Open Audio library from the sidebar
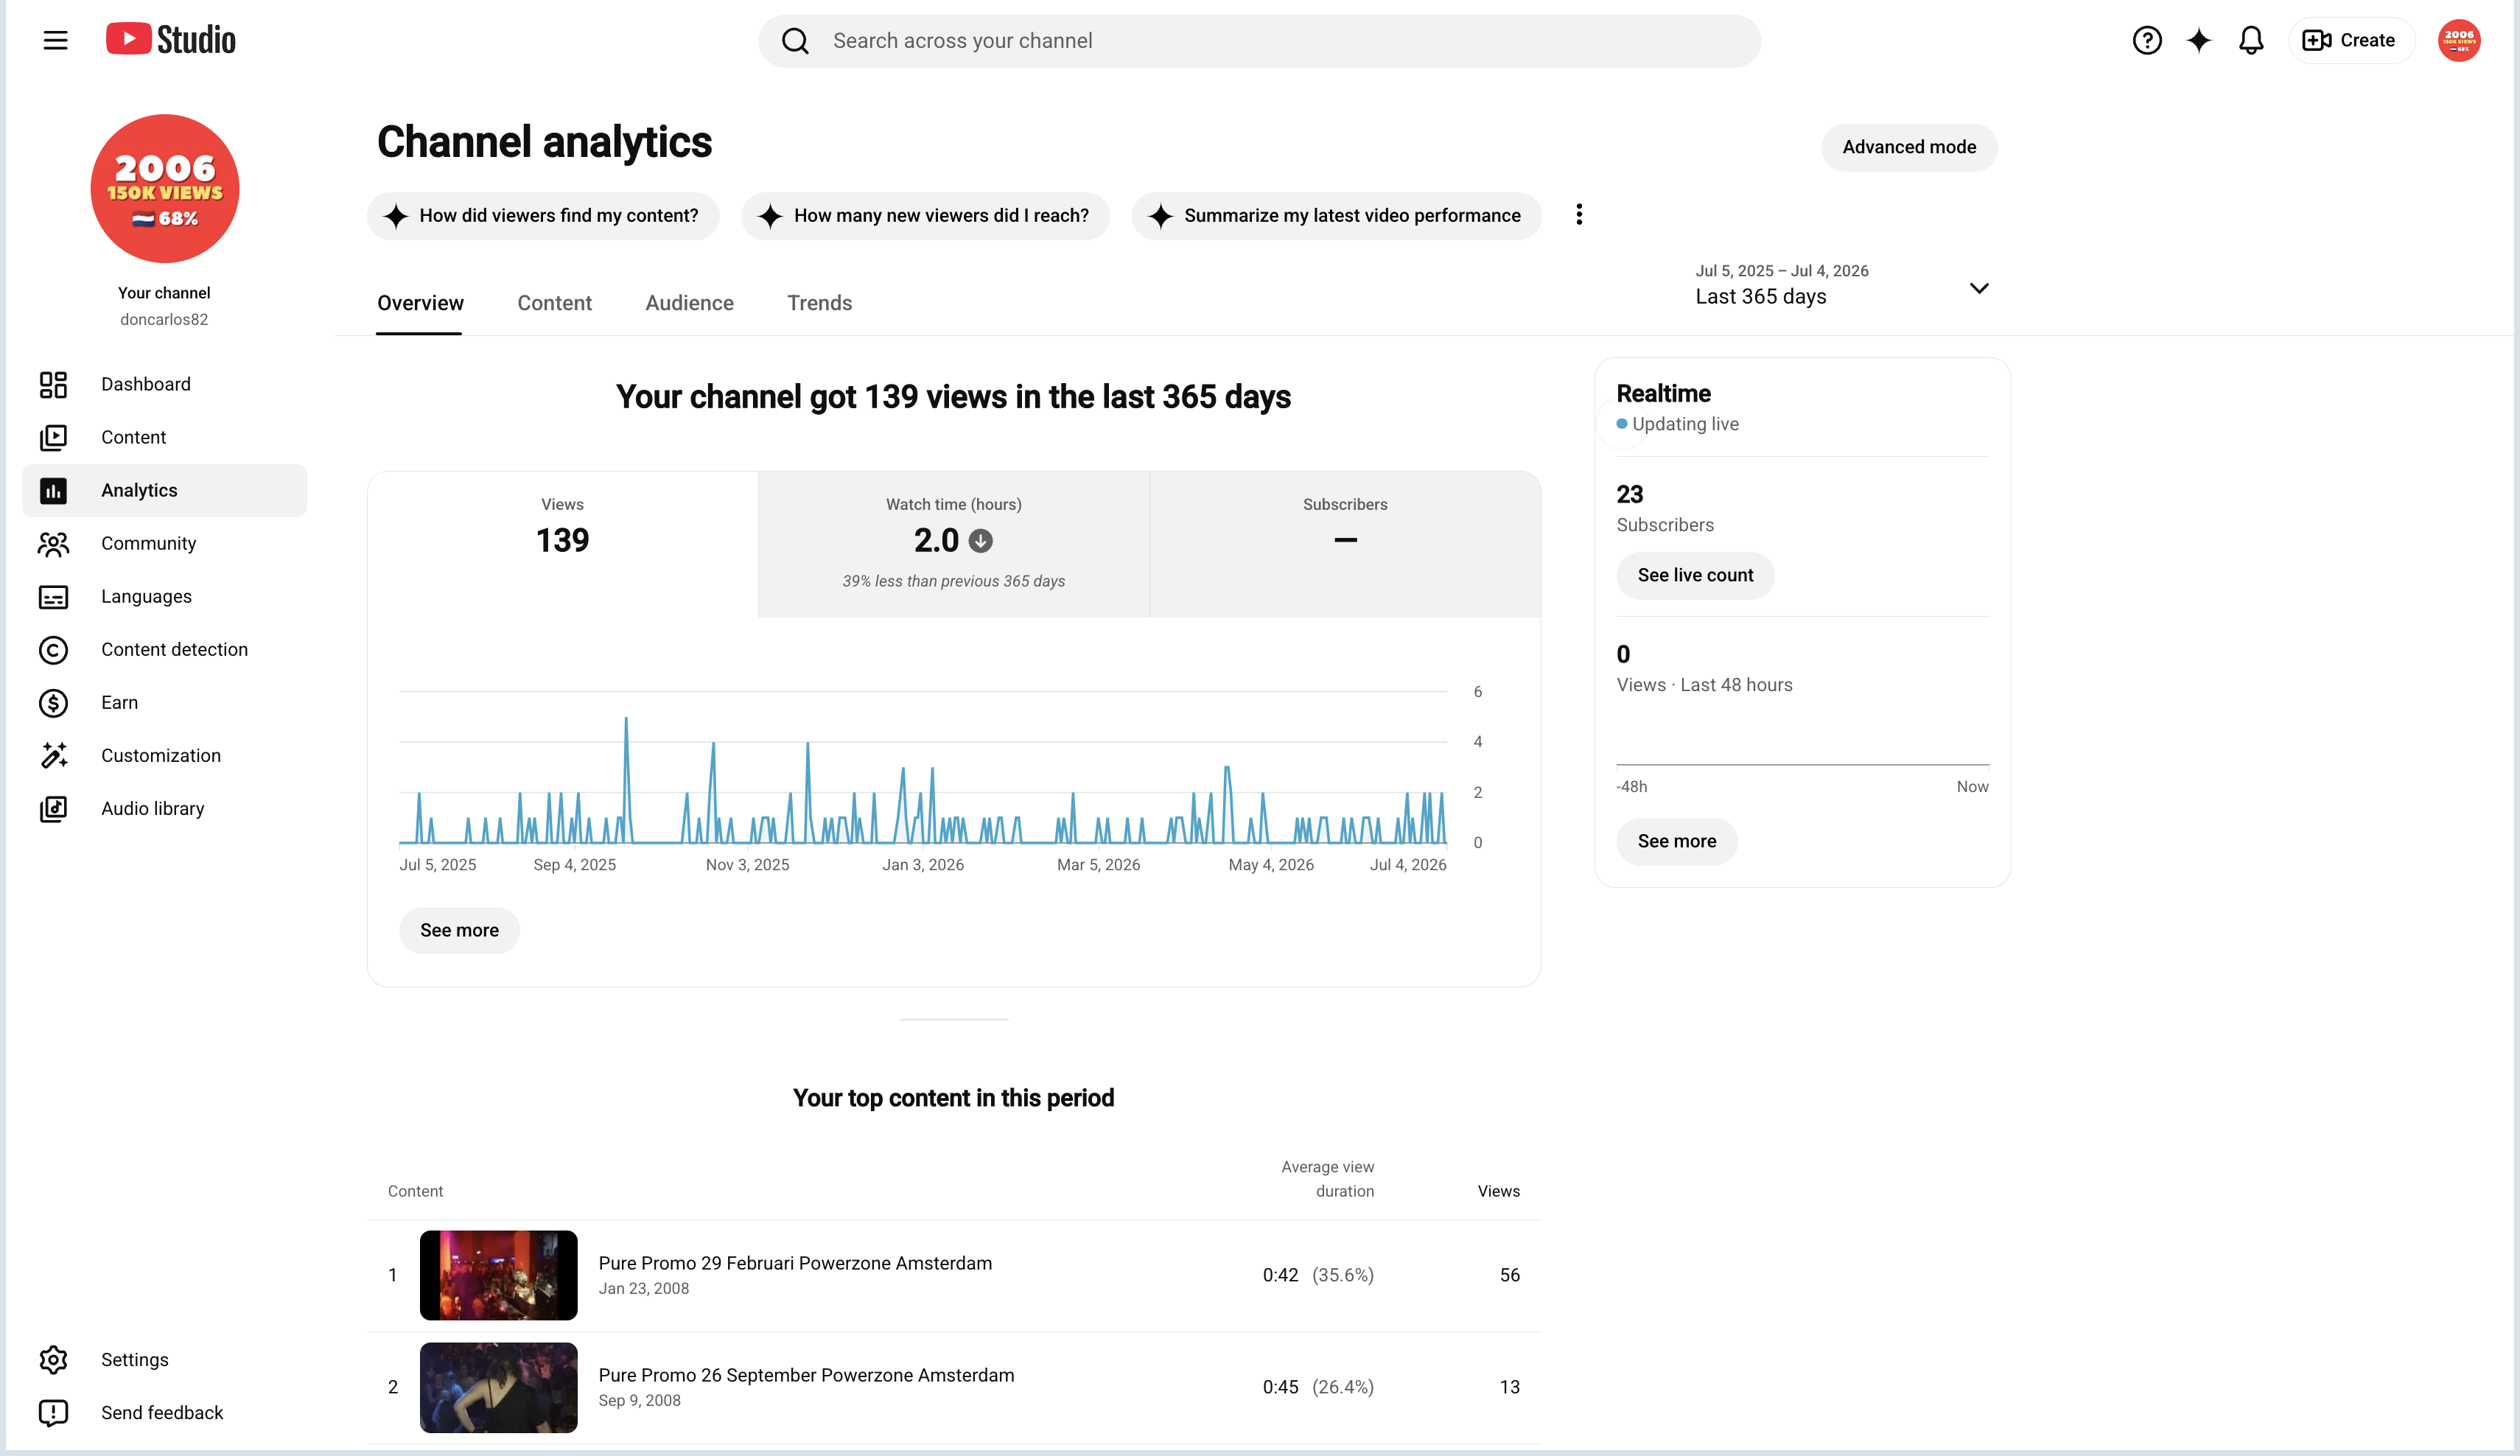Viewport: 2520px width, 1456px height. point(165,808)
